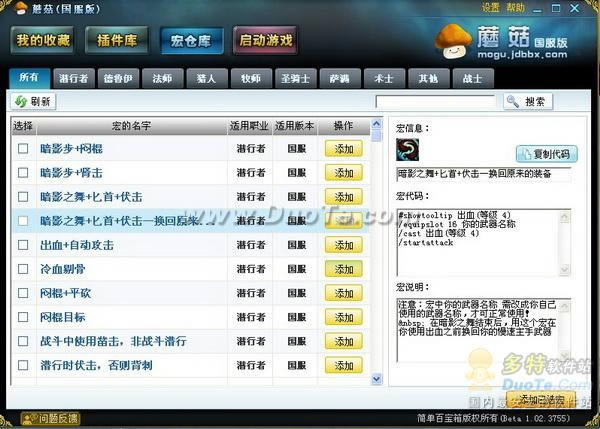The height and width of the screenshot is (429, 600).
Task: Click the refresh icon next to 刷新
Action: (x=21, y=102)
